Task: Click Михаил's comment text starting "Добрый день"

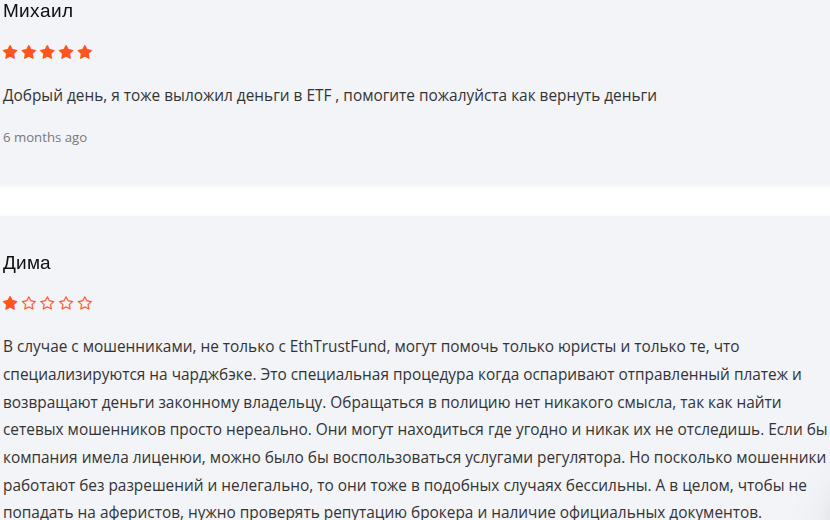Action: [329, 96]
